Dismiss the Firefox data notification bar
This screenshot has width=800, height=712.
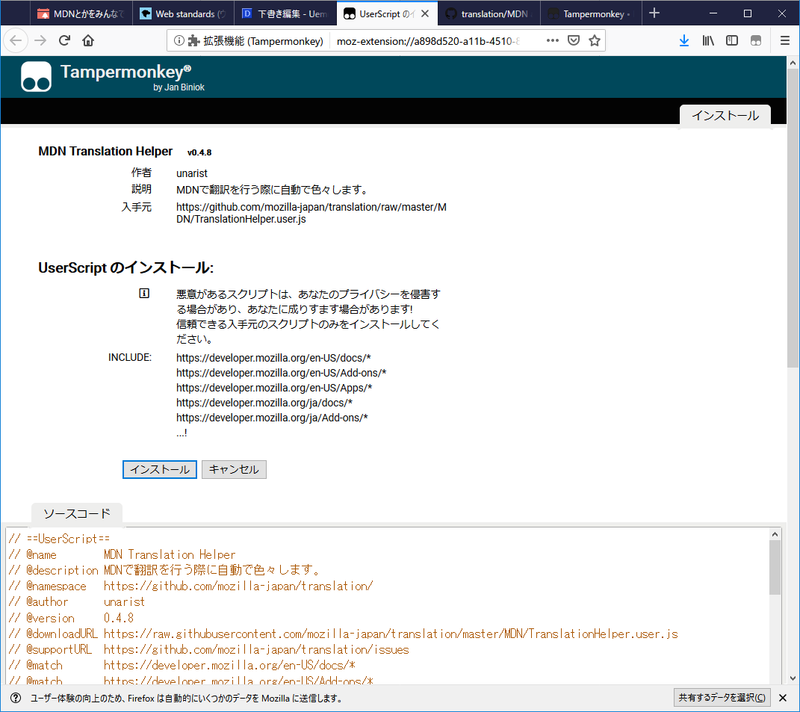coord(783,697)
